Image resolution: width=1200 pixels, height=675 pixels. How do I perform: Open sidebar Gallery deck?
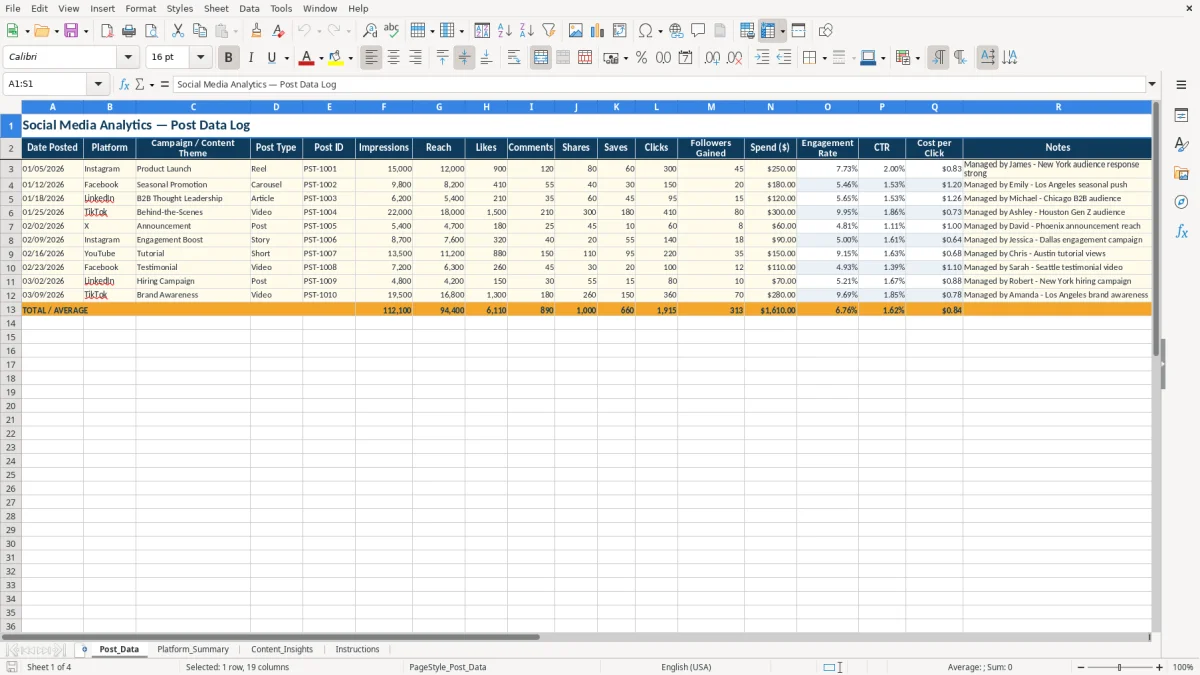tap(1181, 174)
